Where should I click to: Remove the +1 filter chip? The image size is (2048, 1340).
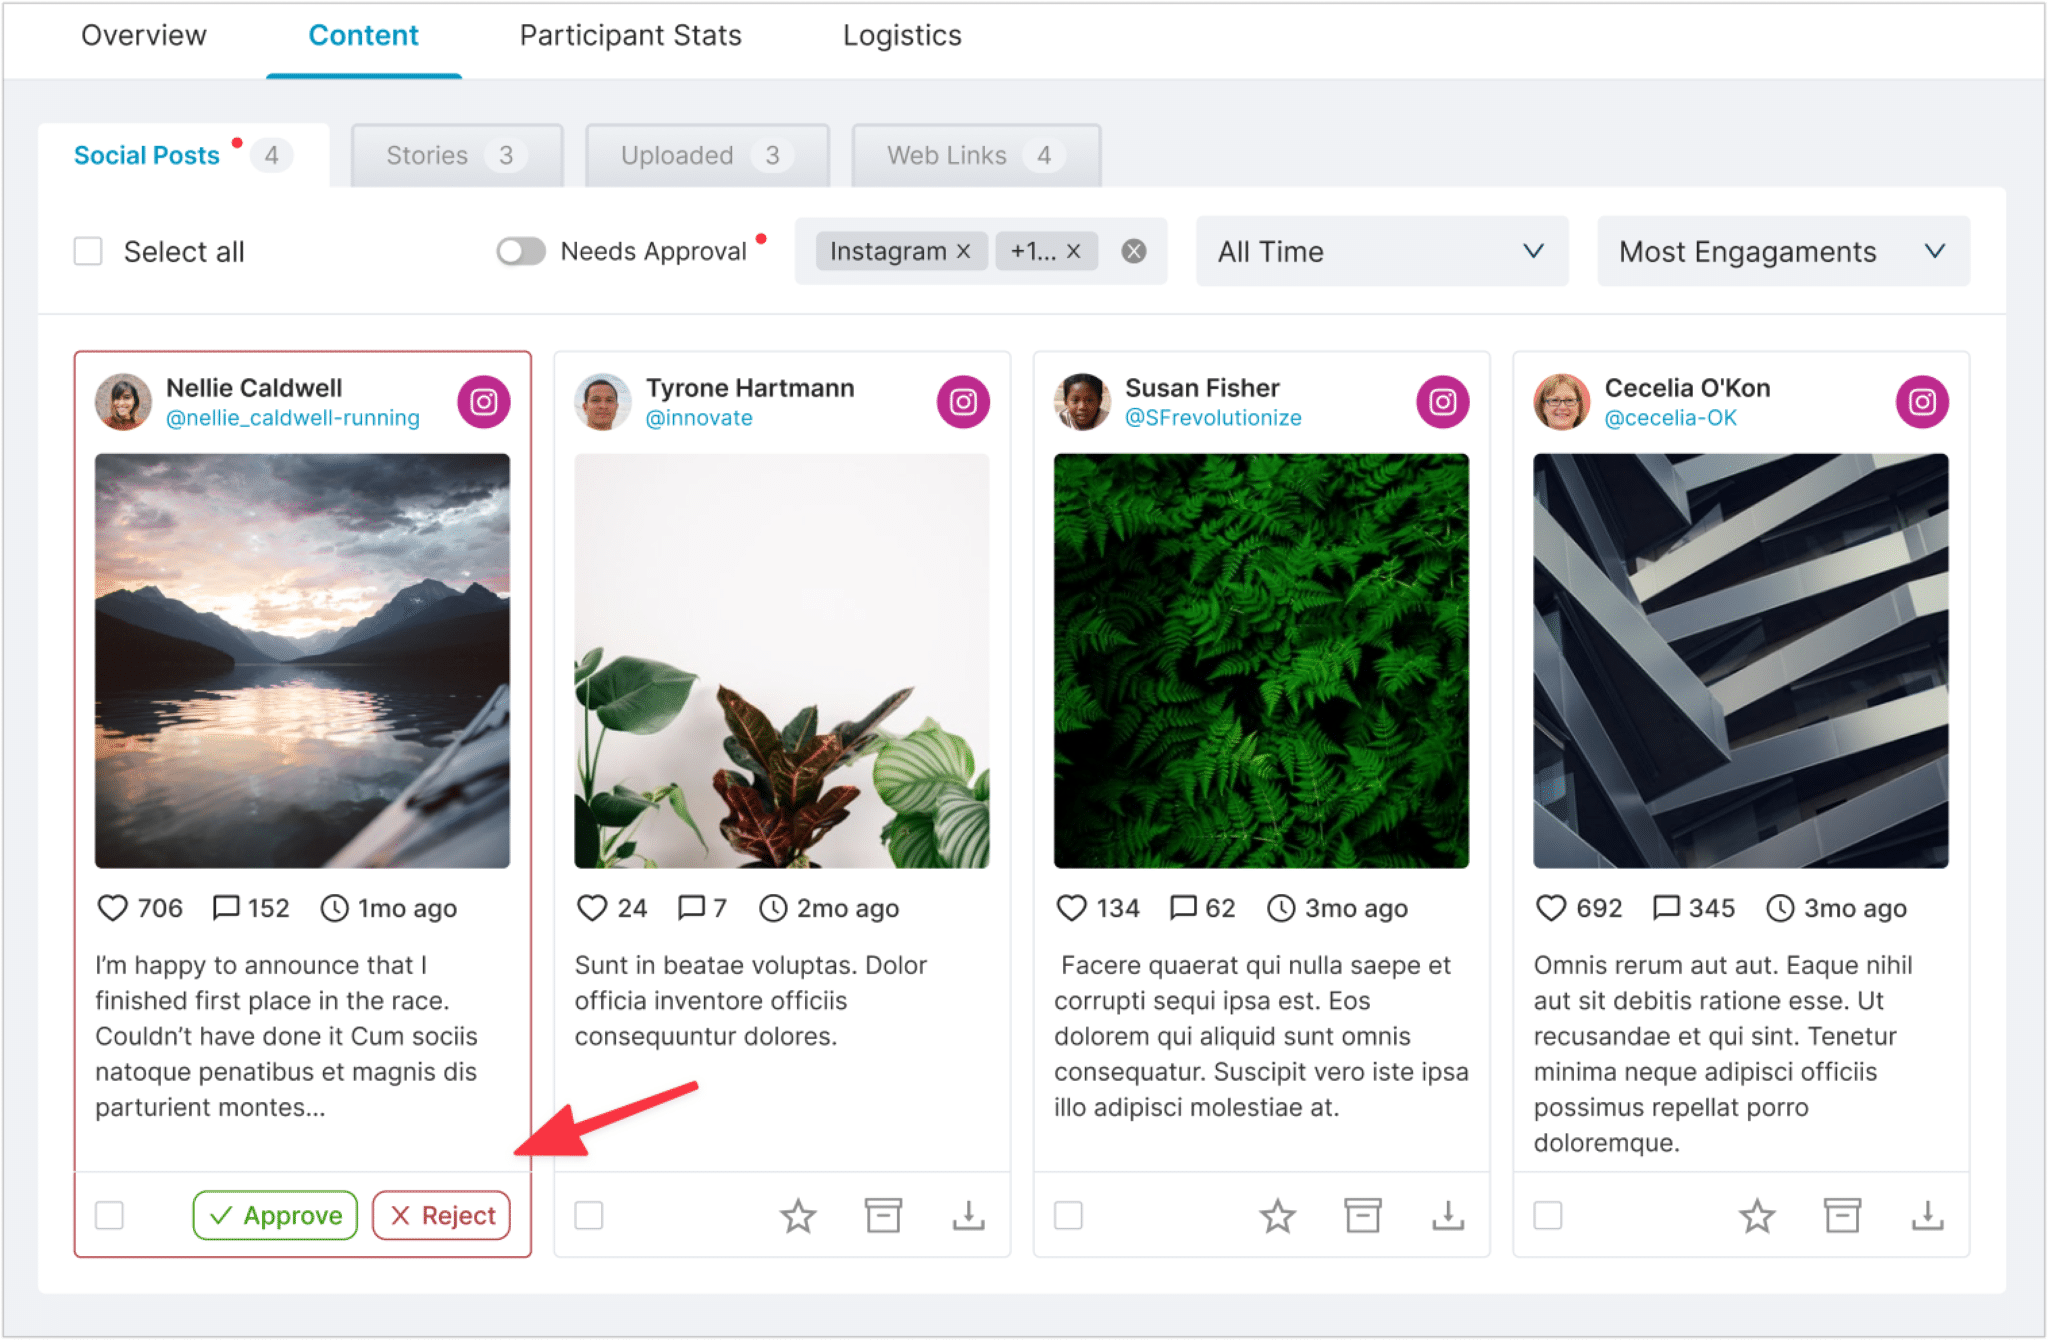[1073, 252]
